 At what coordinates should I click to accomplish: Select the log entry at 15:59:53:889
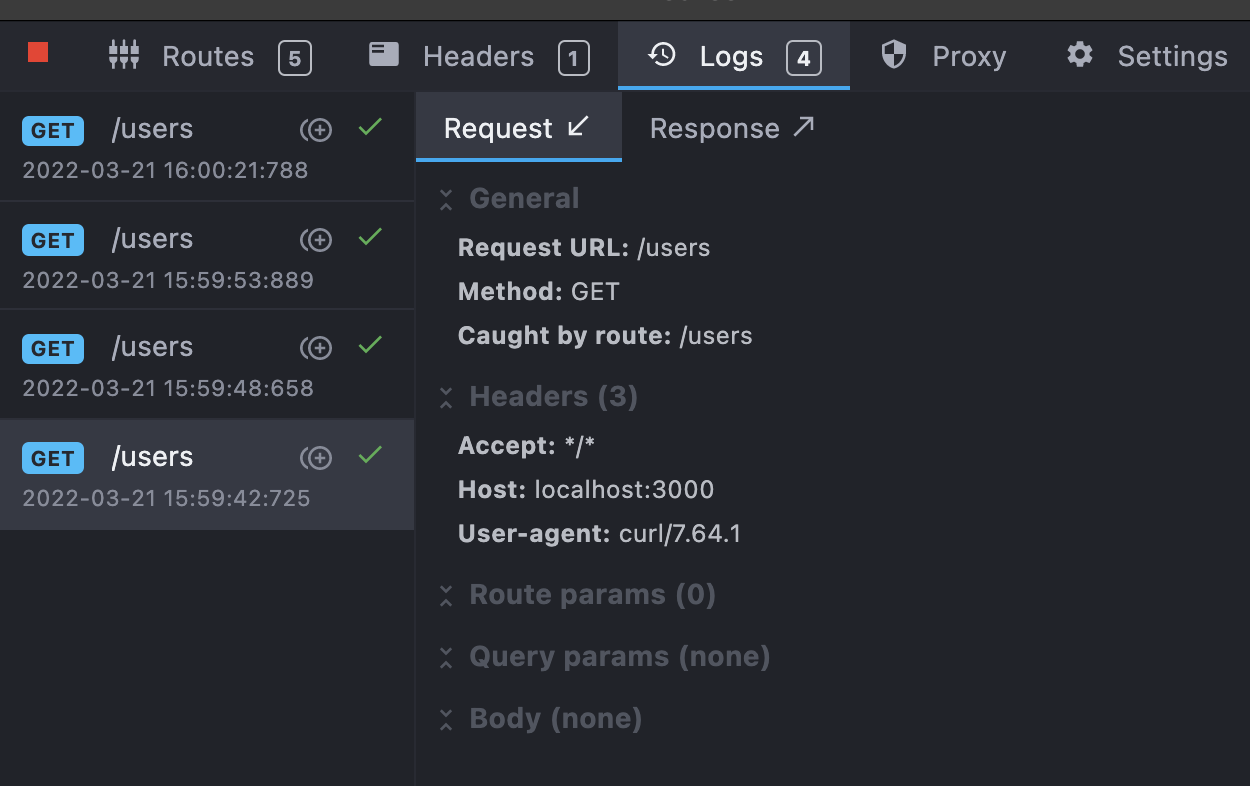click(x=207, y=256)
